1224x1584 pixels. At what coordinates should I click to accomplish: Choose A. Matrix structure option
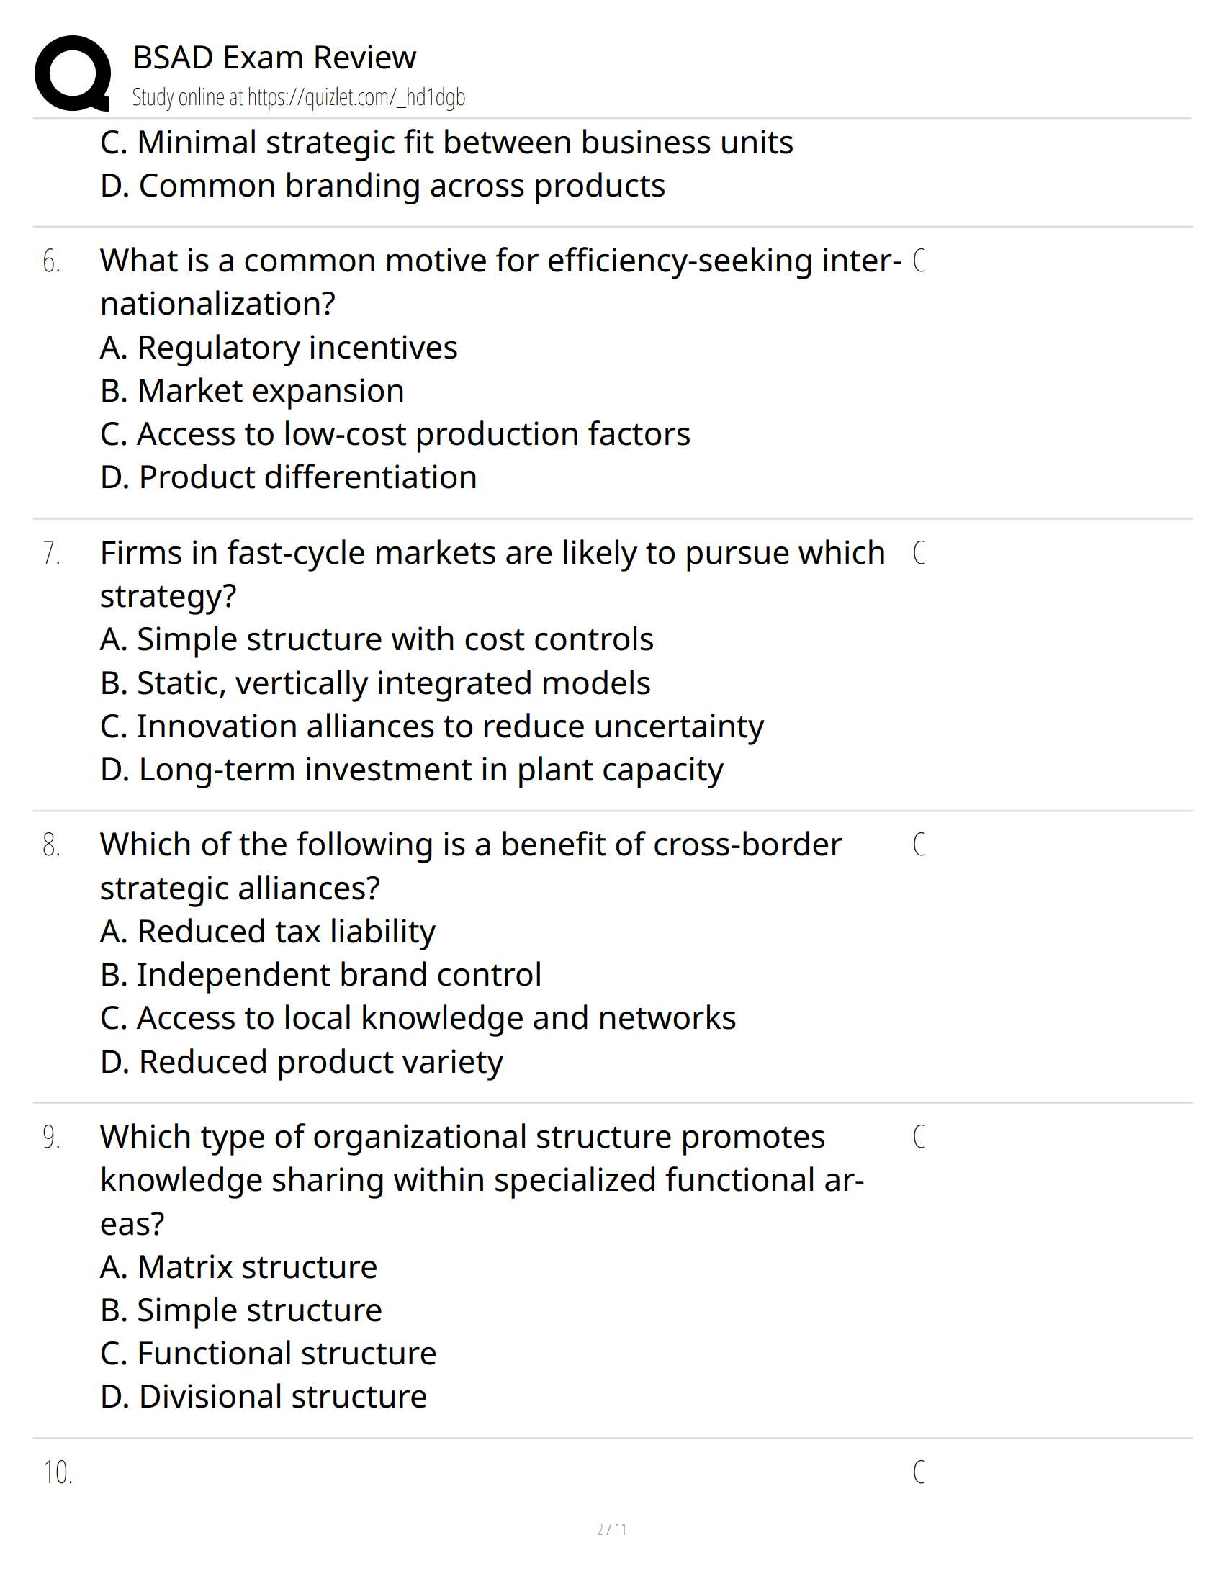[239, 1267]
